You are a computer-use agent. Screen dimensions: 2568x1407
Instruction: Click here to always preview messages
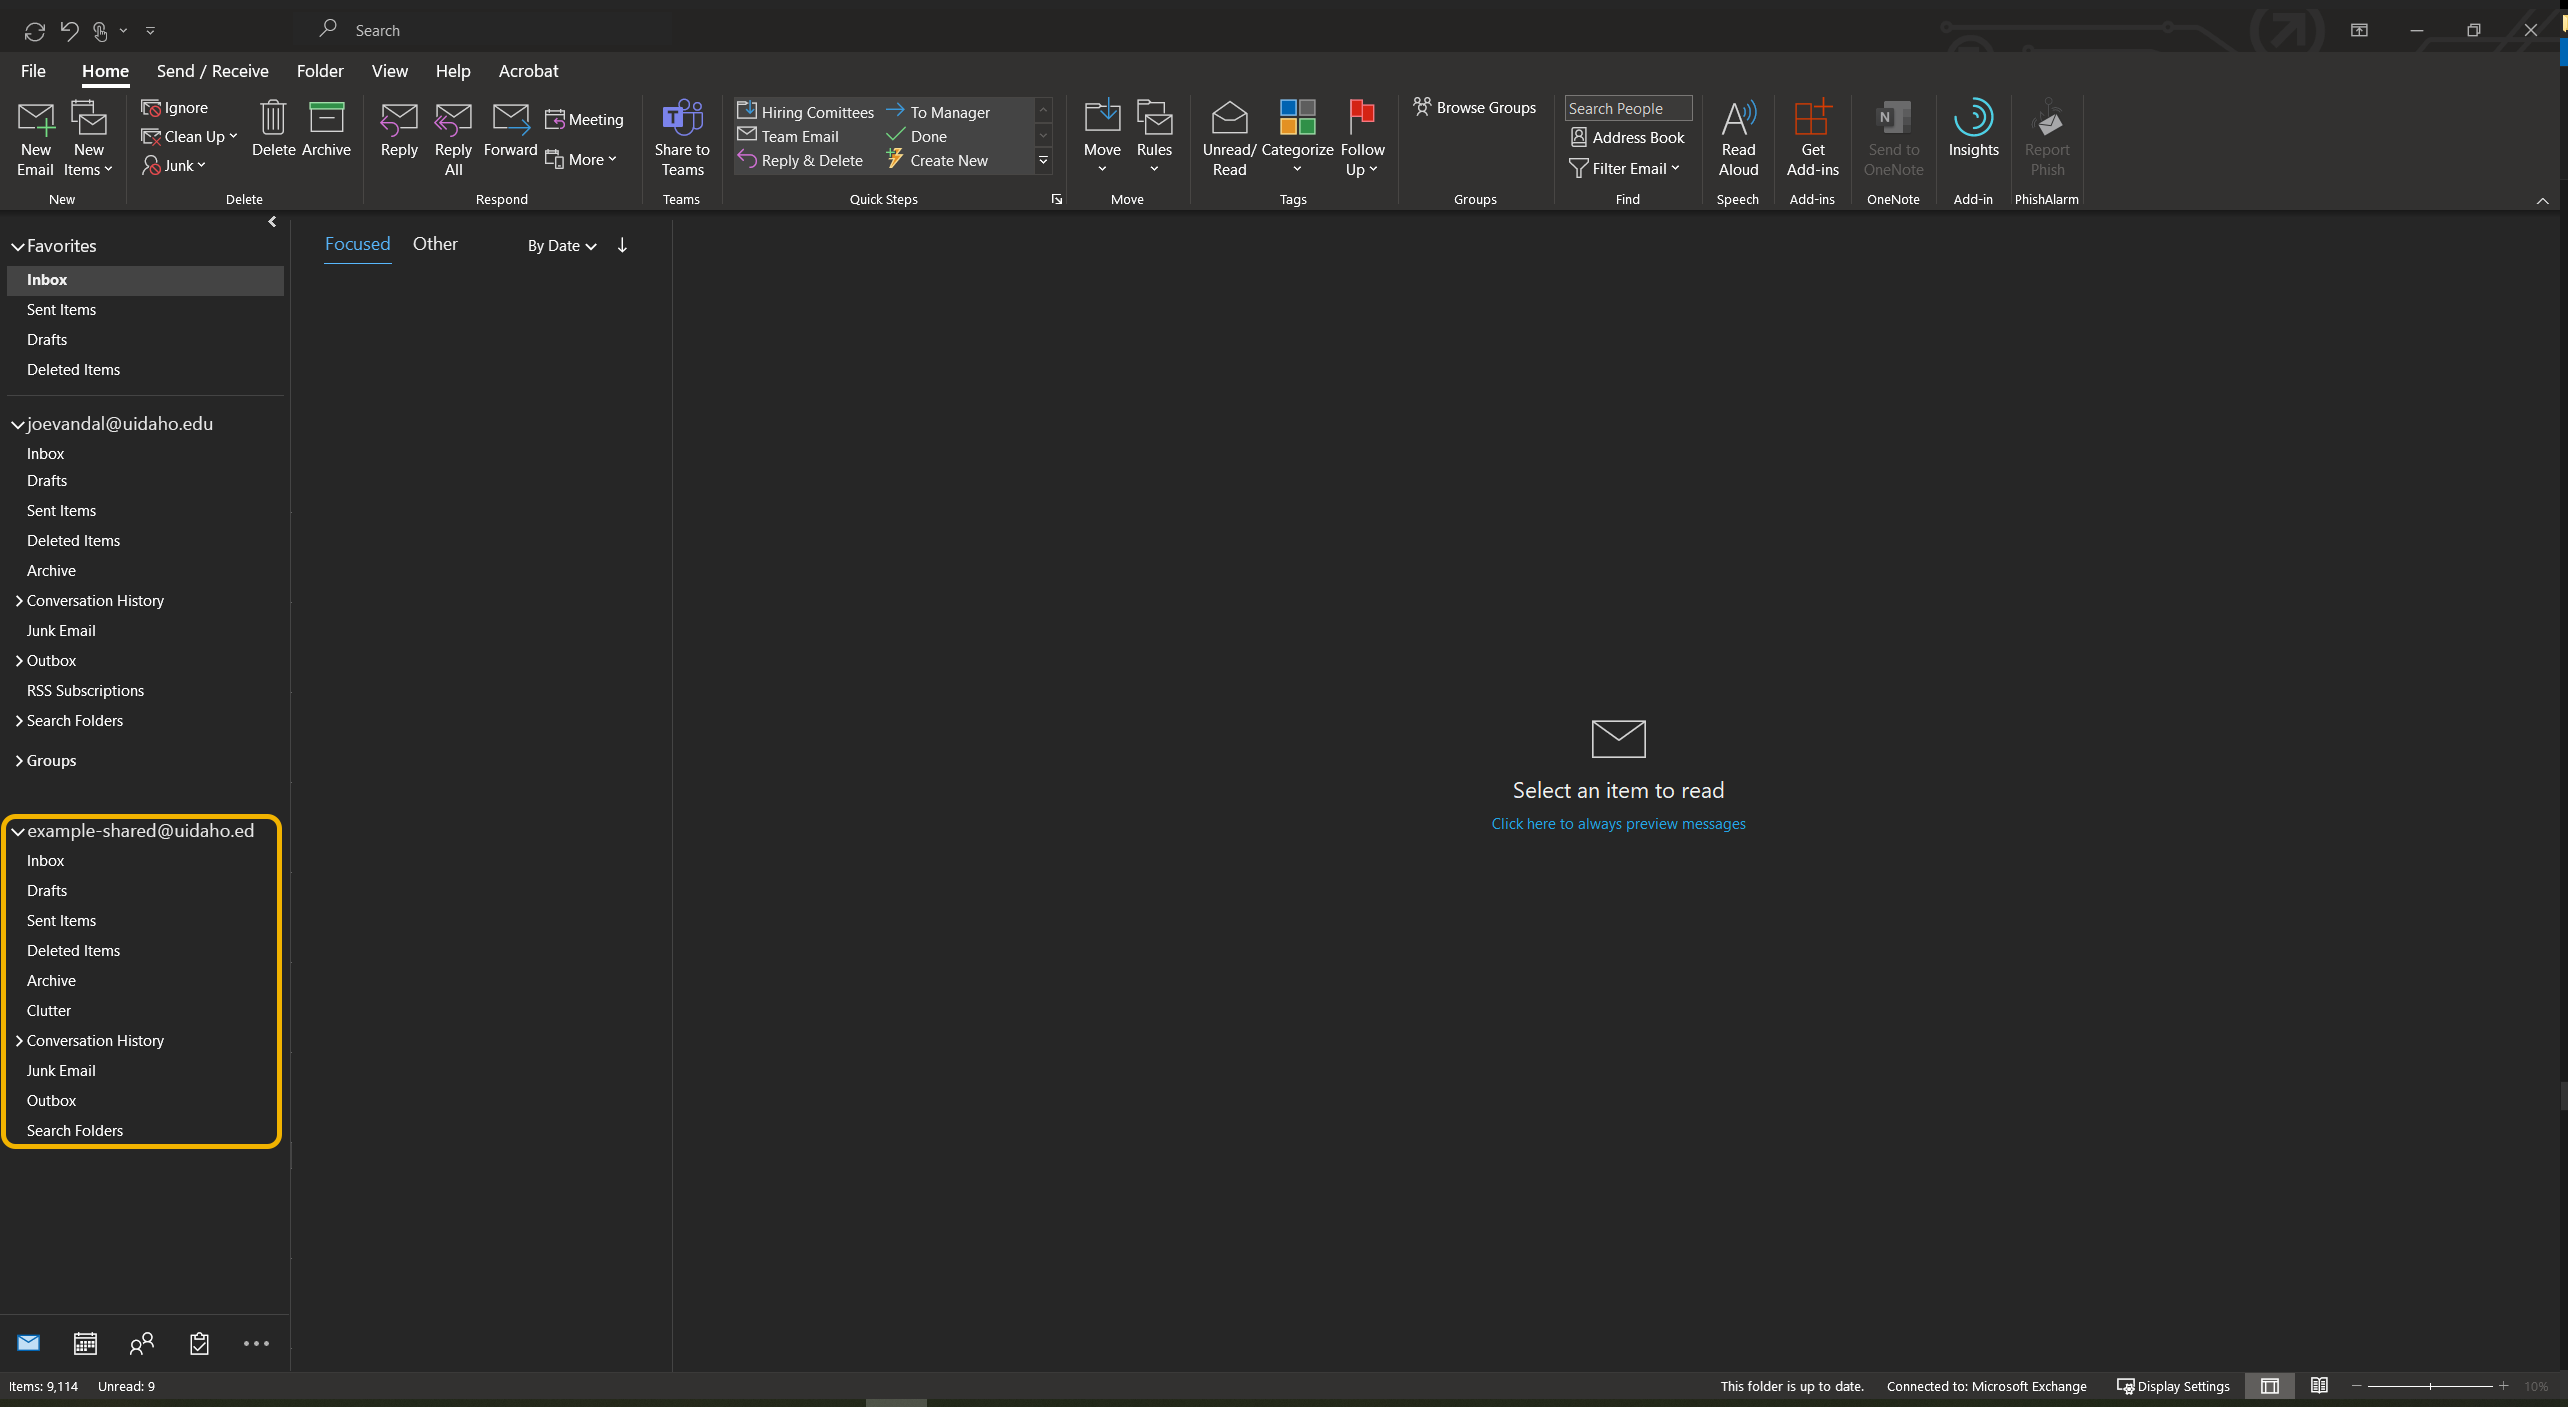1617,823
